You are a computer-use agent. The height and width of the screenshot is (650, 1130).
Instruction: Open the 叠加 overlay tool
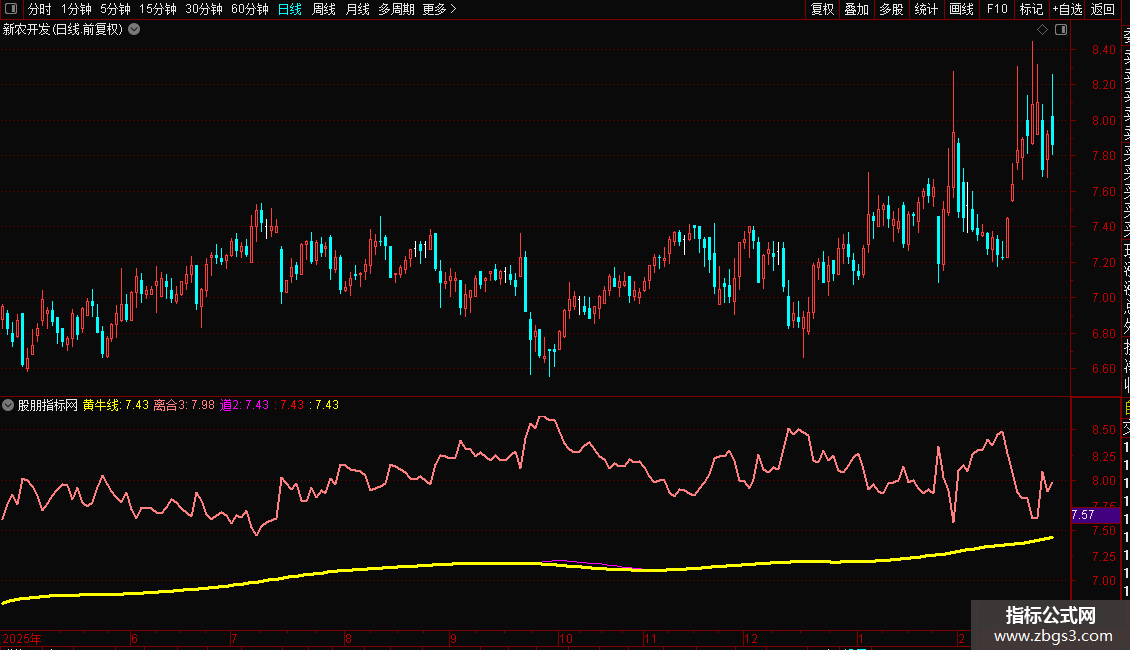[x=856, y=9]
